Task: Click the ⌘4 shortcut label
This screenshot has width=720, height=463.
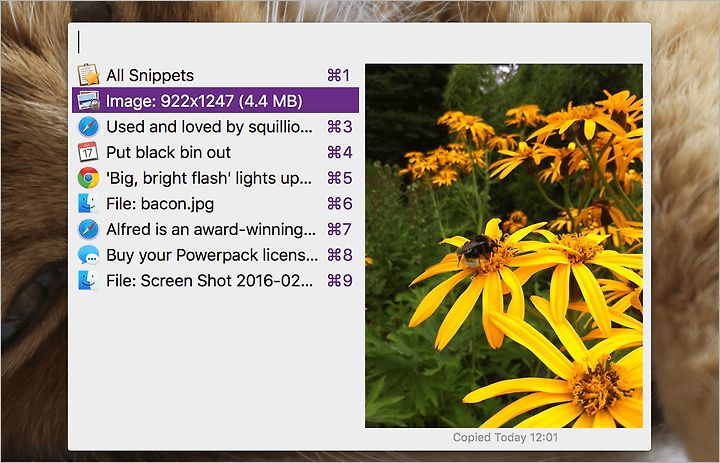Action: coord(340,152)
